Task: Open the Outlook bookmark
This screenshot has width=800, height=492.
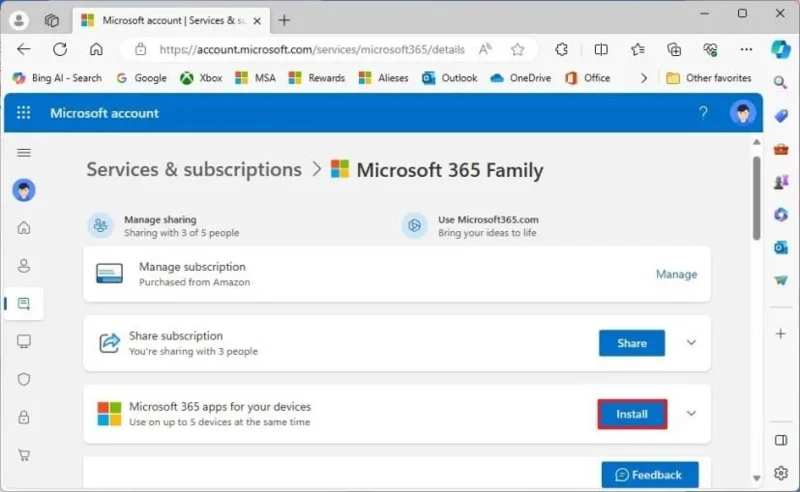Action: (x=449, y=78)
